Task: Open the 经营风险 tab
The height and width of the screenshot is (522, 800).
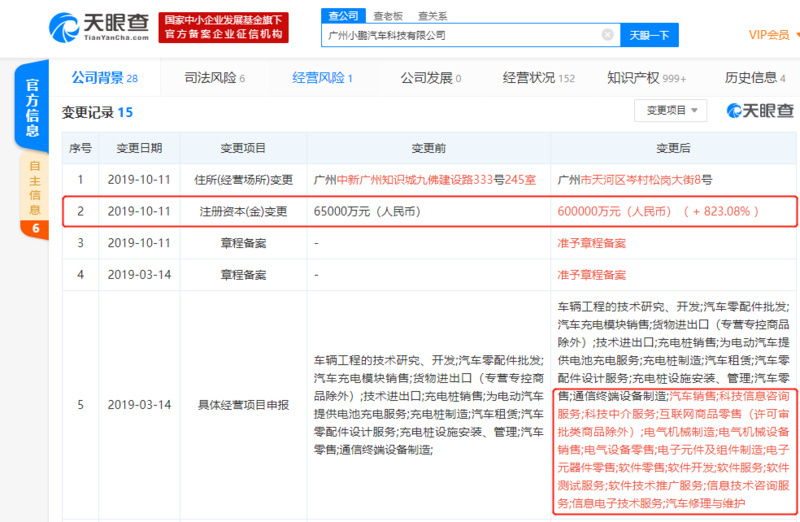Action: pyautogui.click(x=322, y=78)
